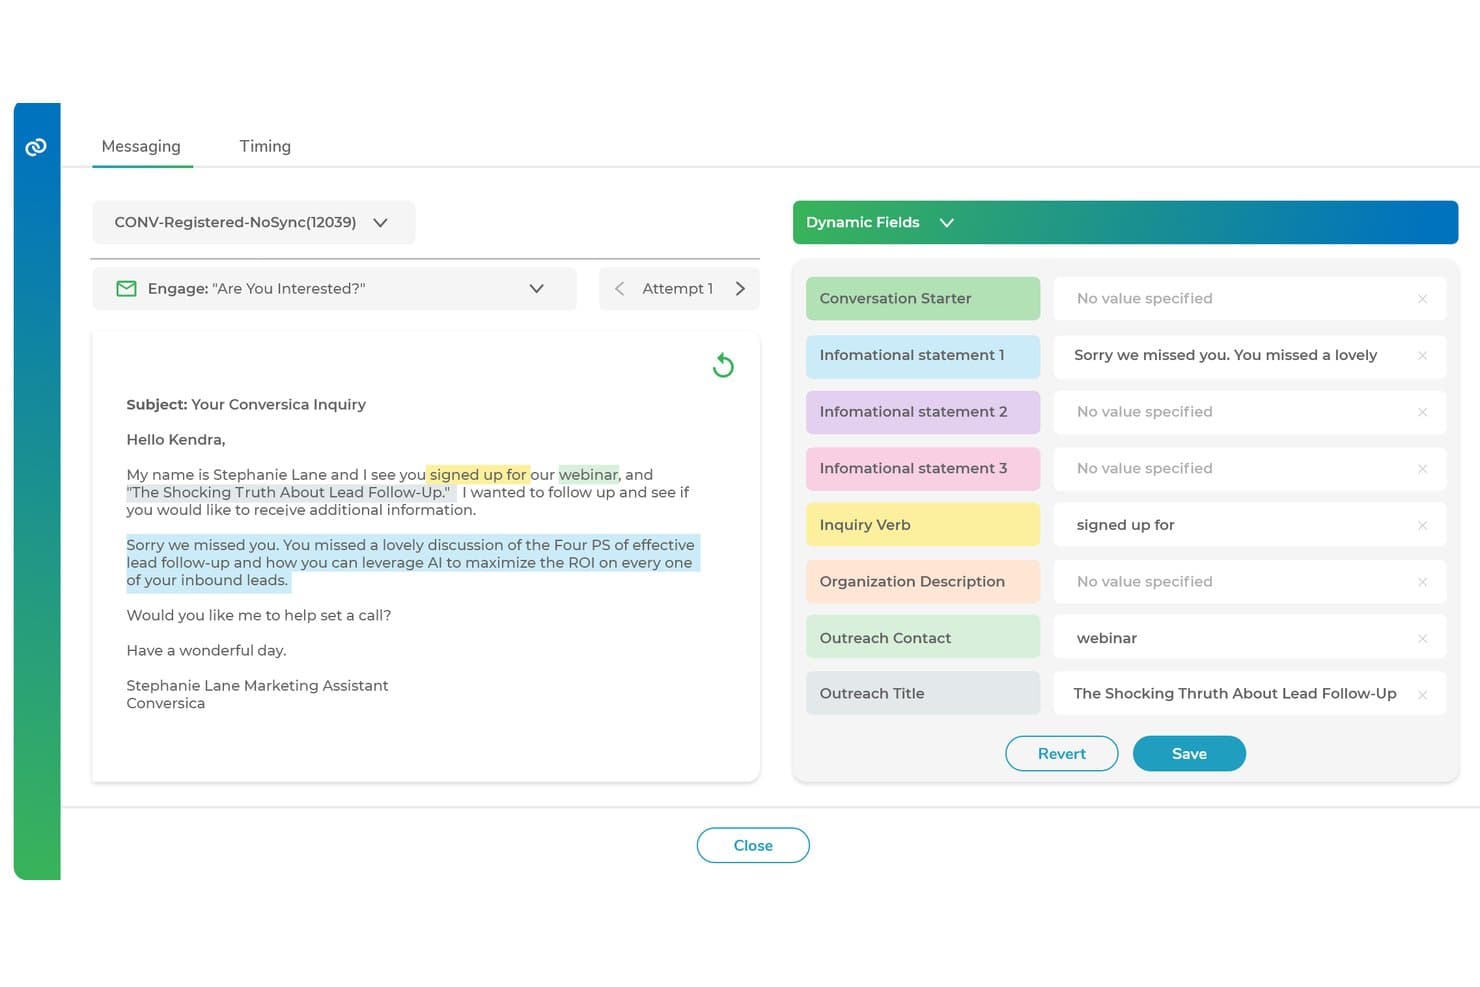Select the Infomational statement 2 purple label

coord(923,412)
